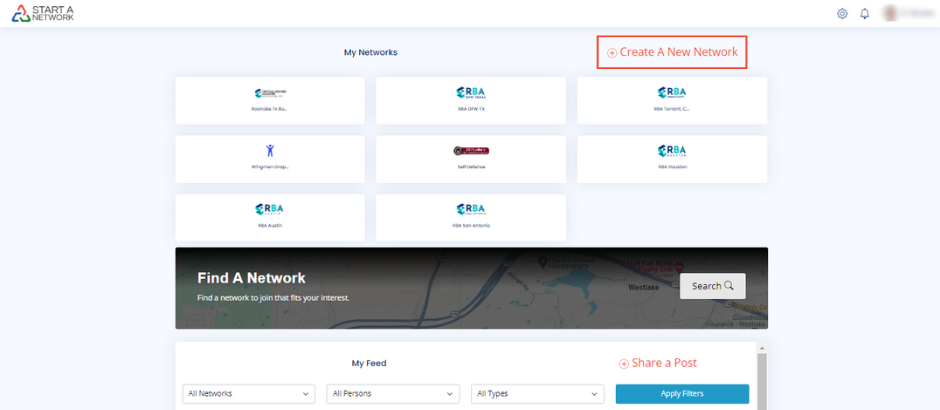Expand the All Types dropdown
940x410 pixels.
click(538, 394)
